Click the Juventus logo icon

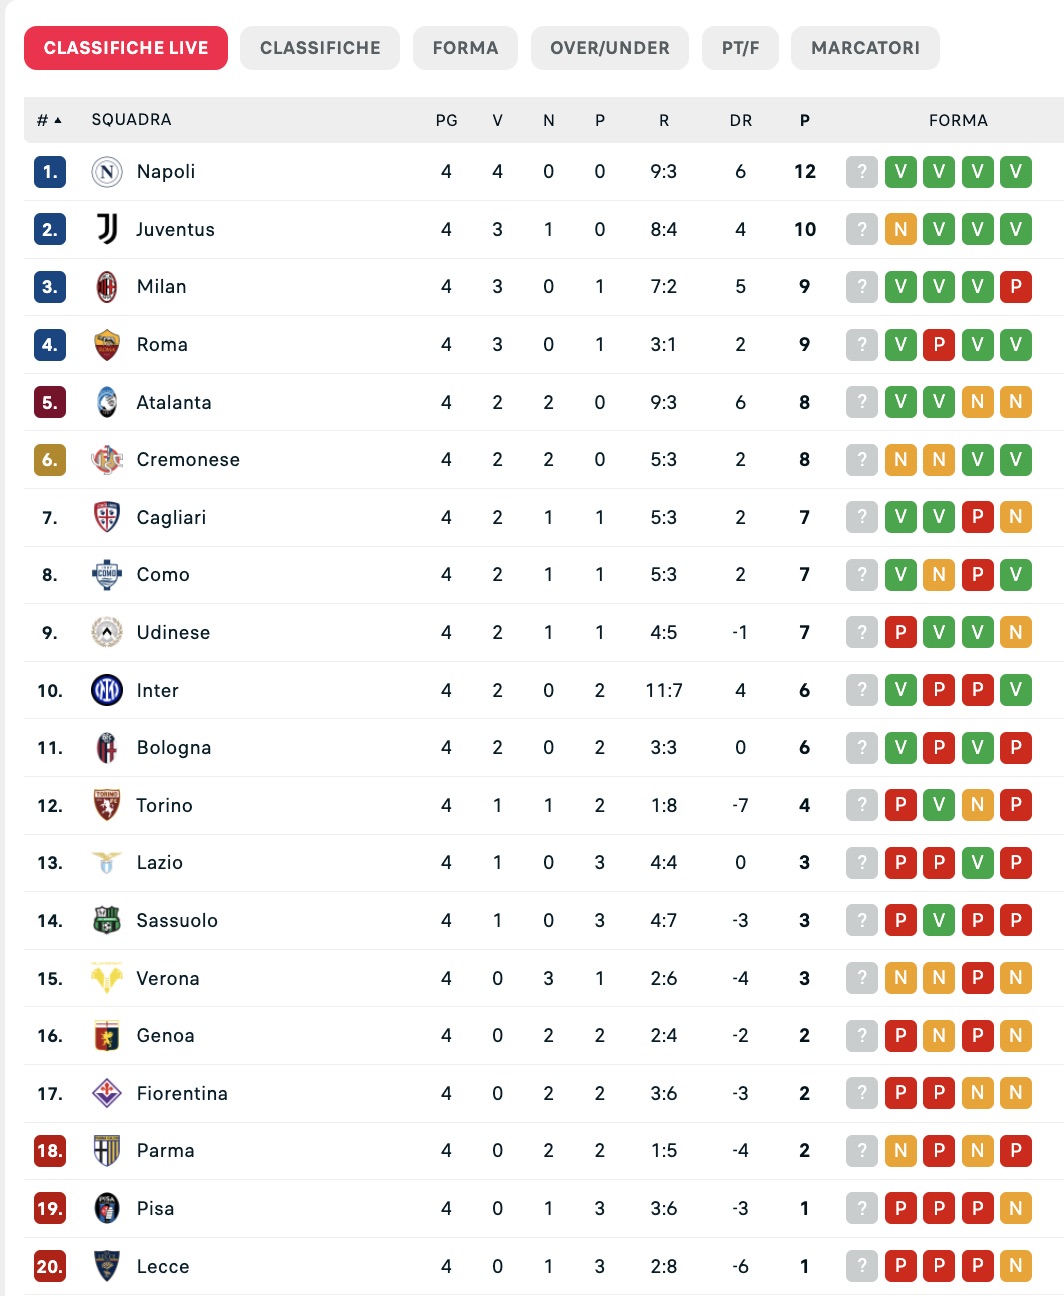[x=107, y=229]
